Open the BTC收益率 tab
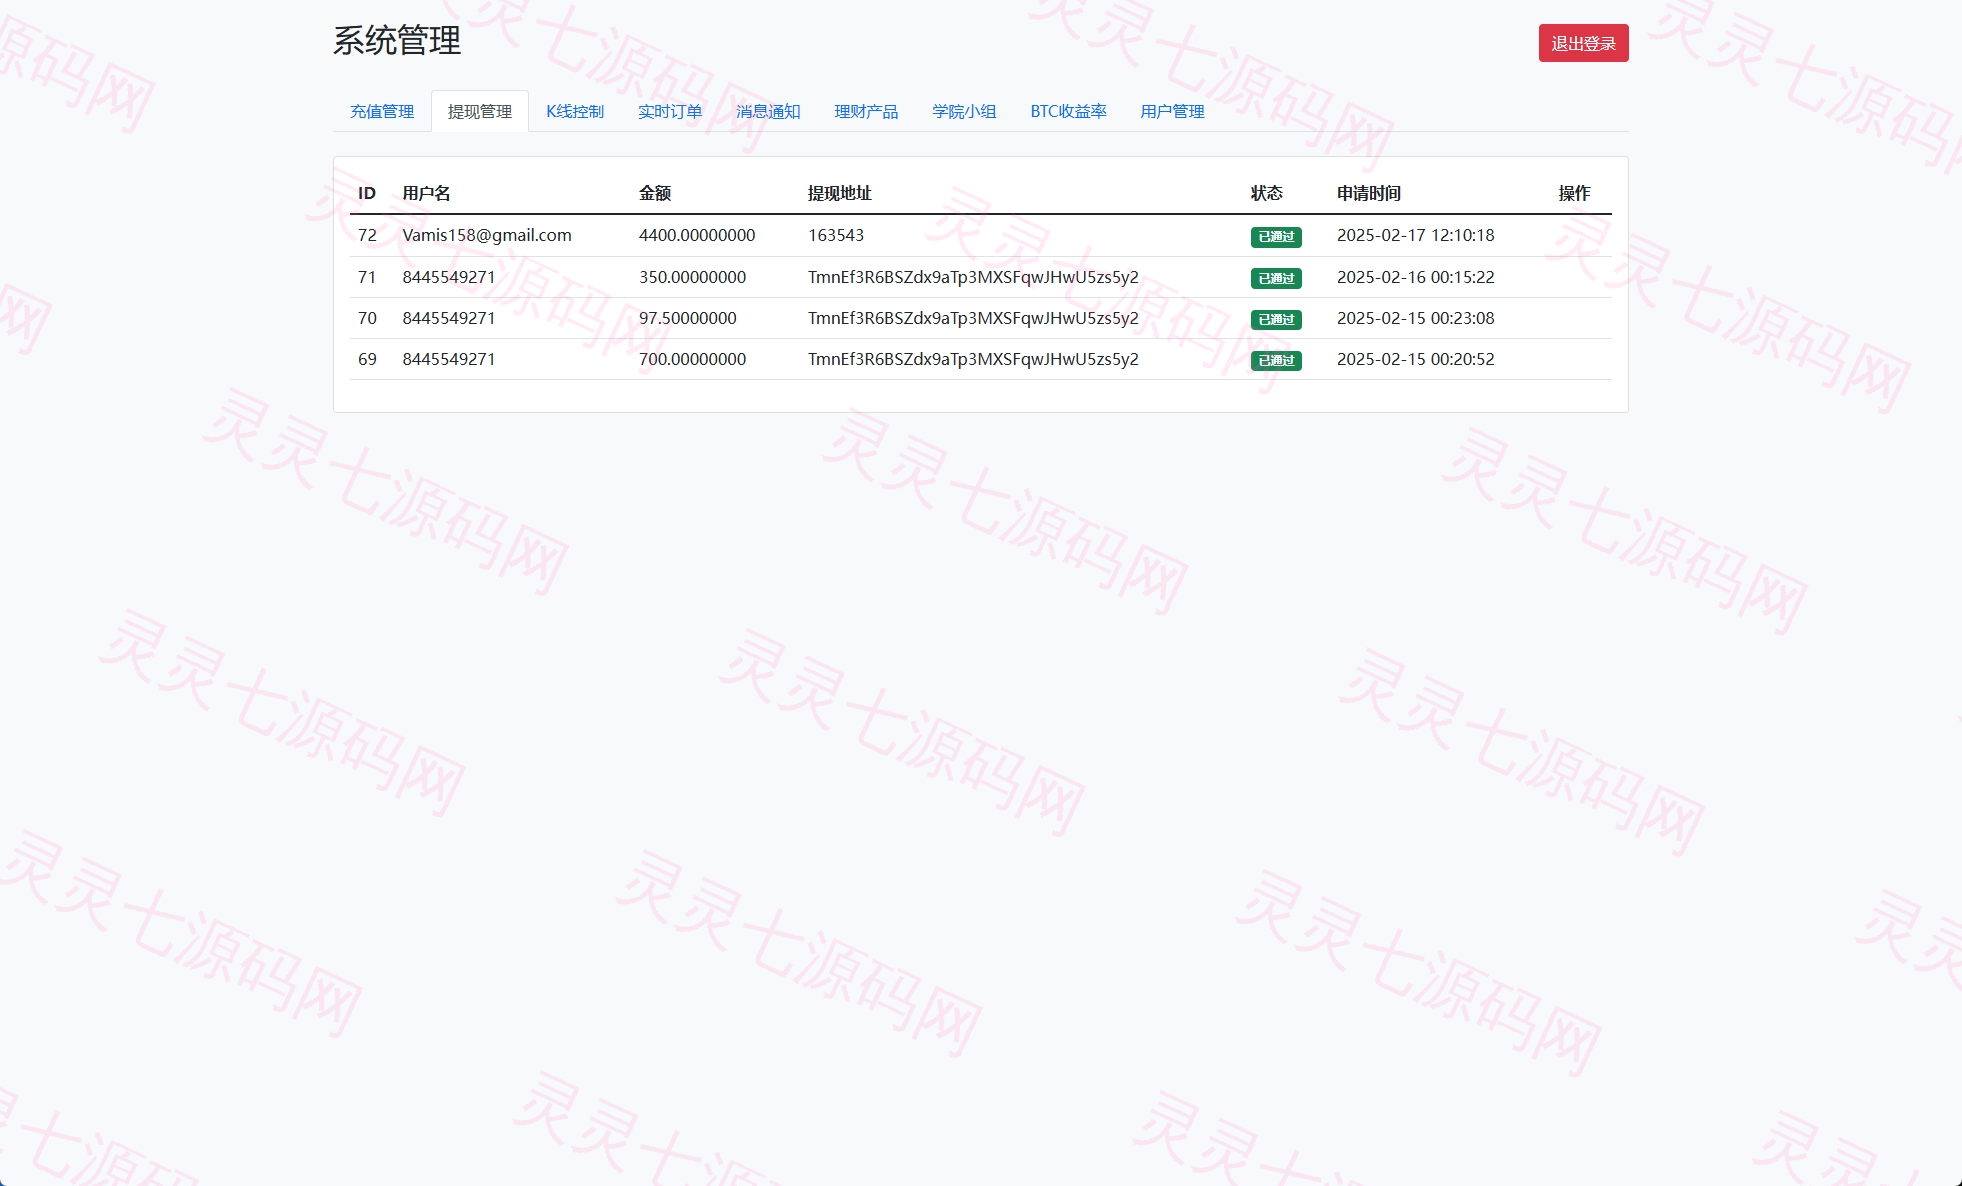The image size is (1962, 1186). (x=1068, y=111)
